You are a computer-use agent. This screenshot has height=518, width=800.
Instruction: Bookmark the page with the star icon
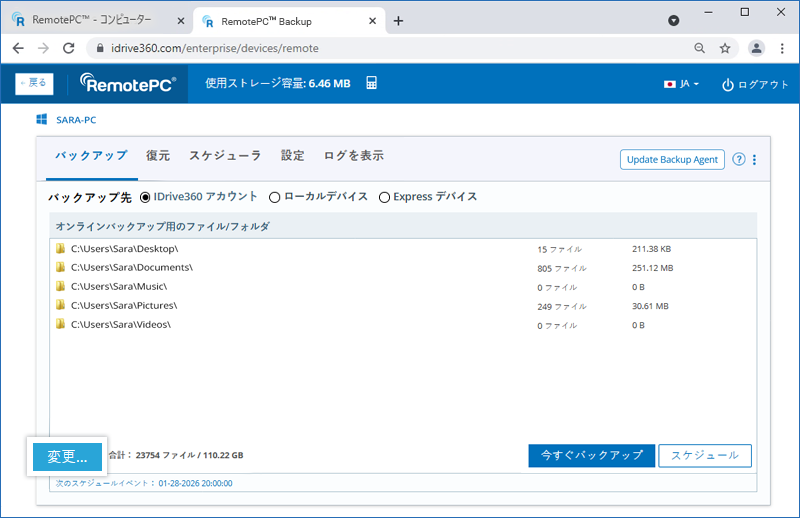[724, 48]
